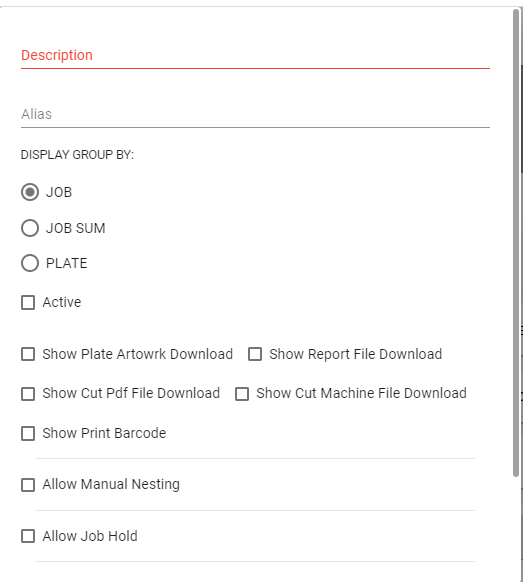Check the Show Report File Download box
Screen dimensions: 523x582
coord(255,354)
